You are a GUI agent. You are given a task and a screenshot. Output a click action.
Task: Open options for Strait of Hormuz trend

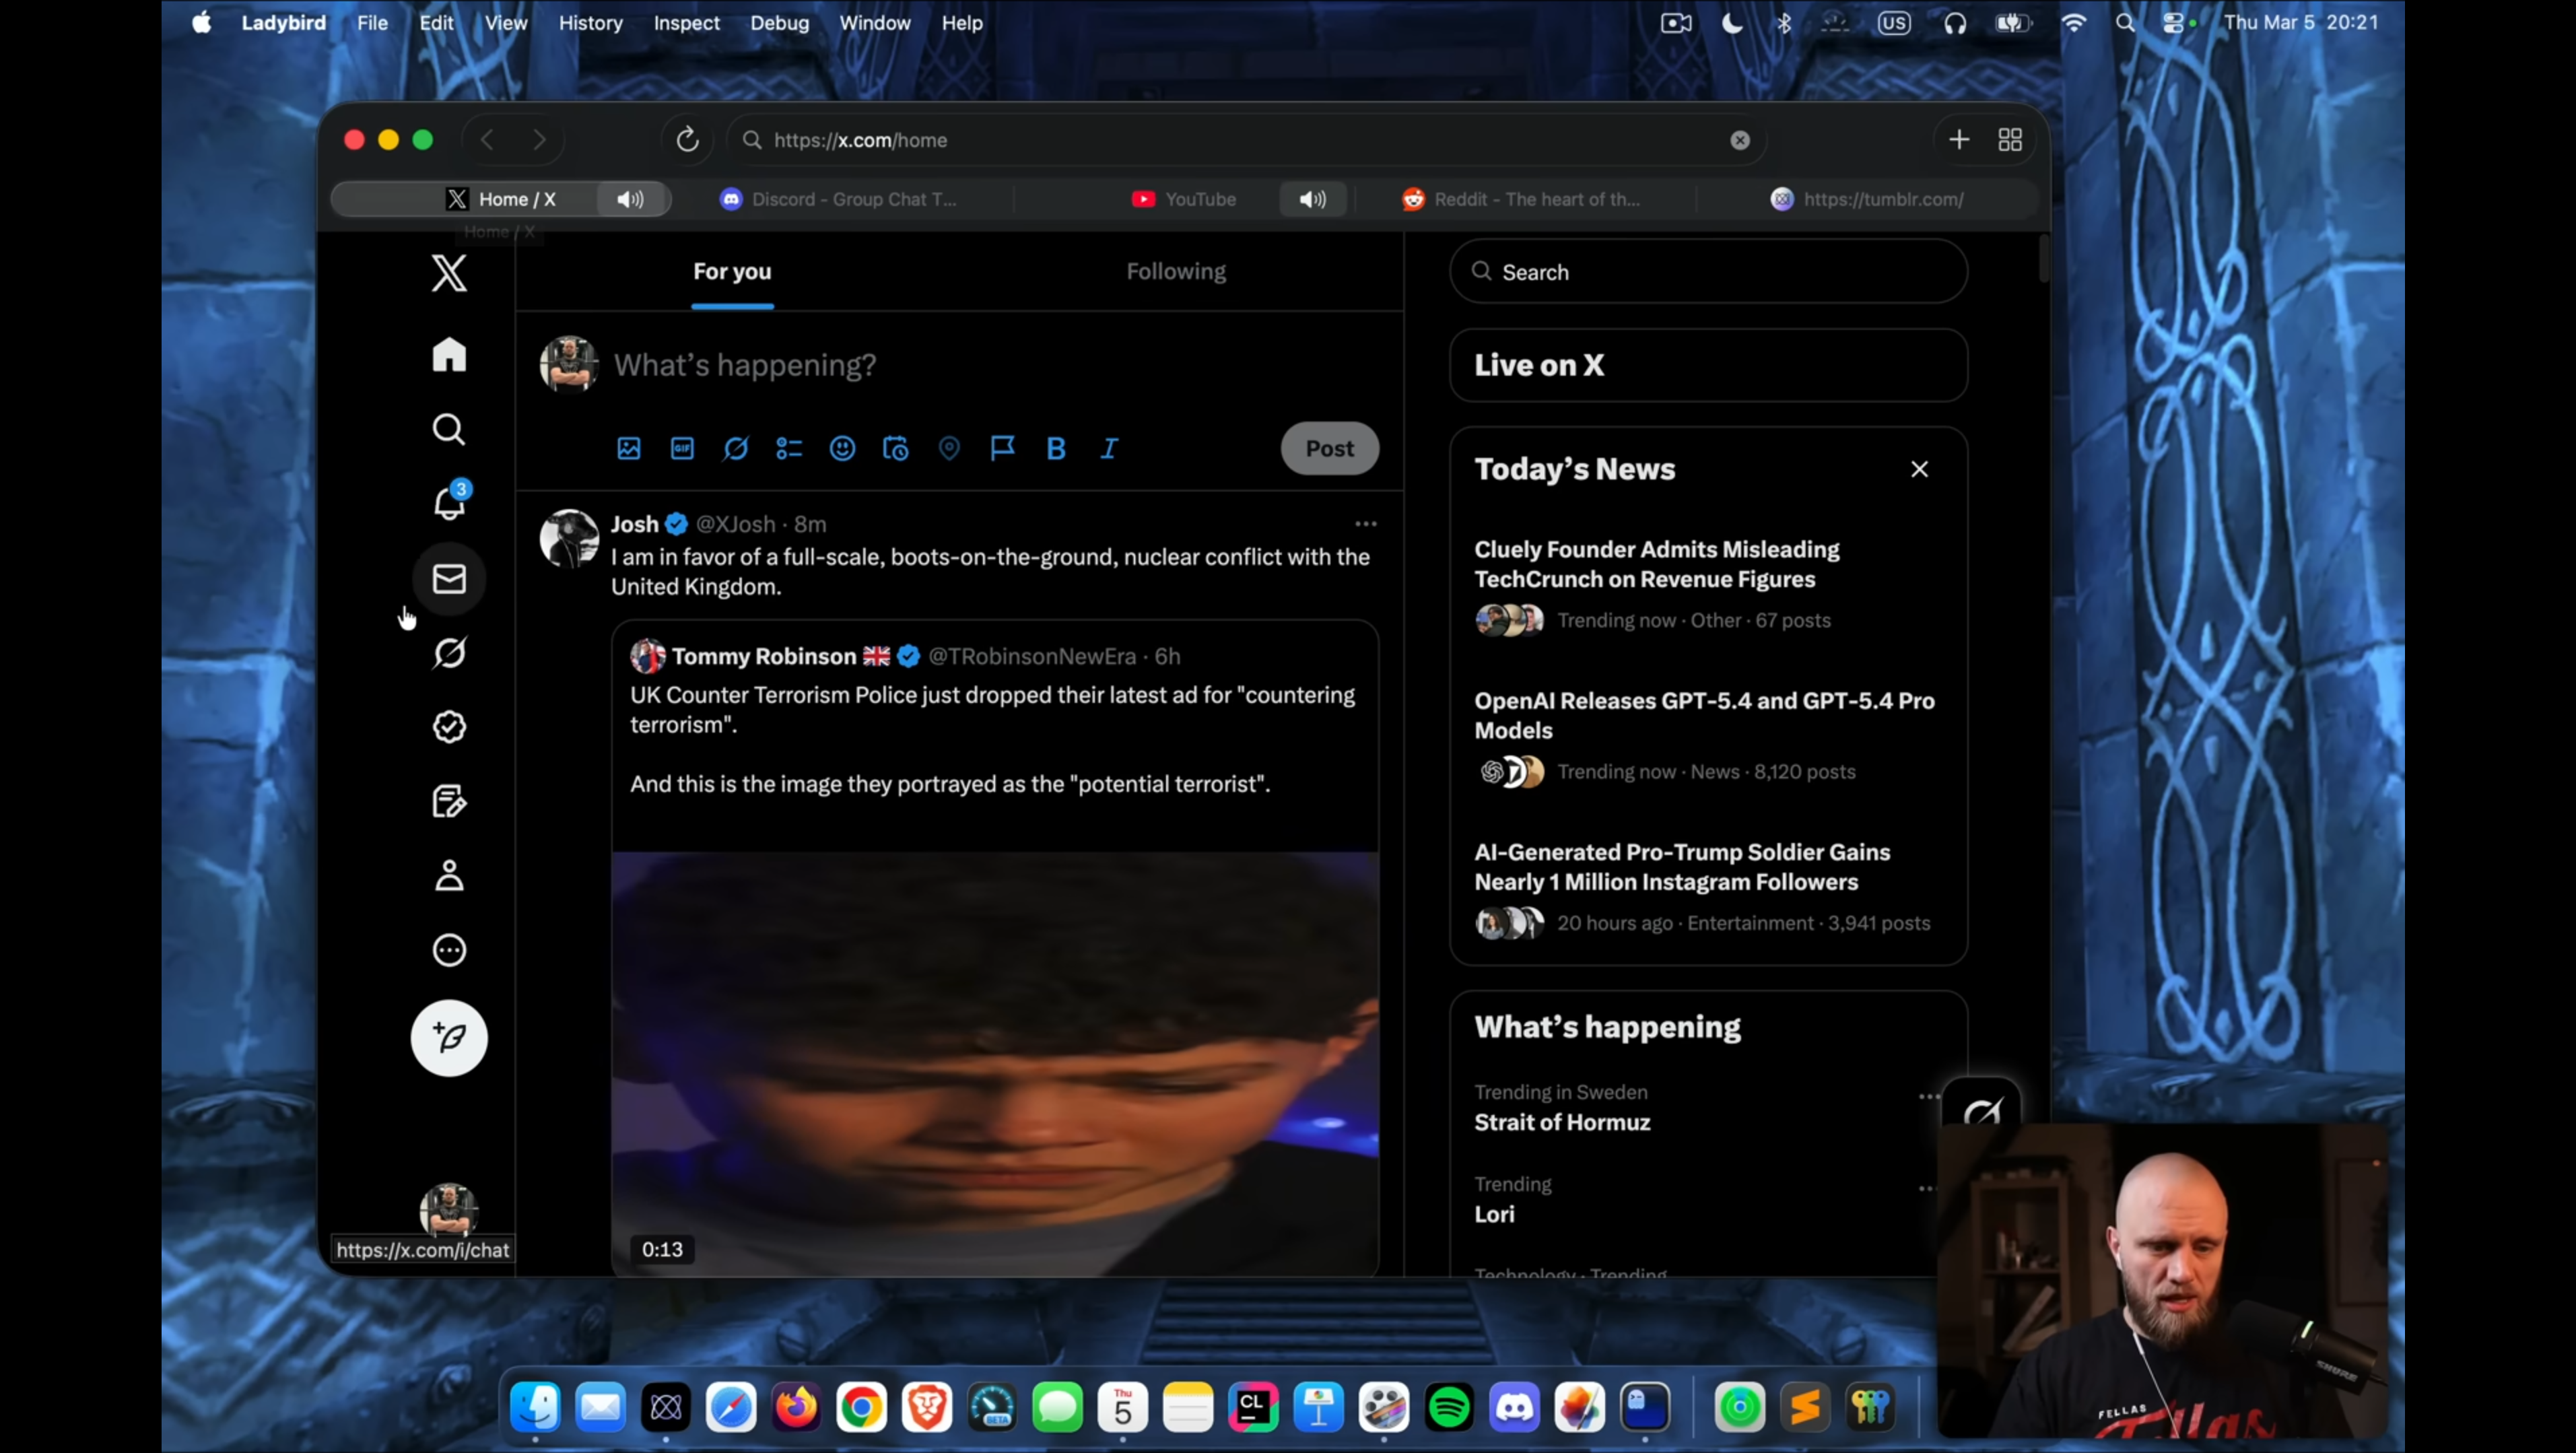pos(1928,1096)
